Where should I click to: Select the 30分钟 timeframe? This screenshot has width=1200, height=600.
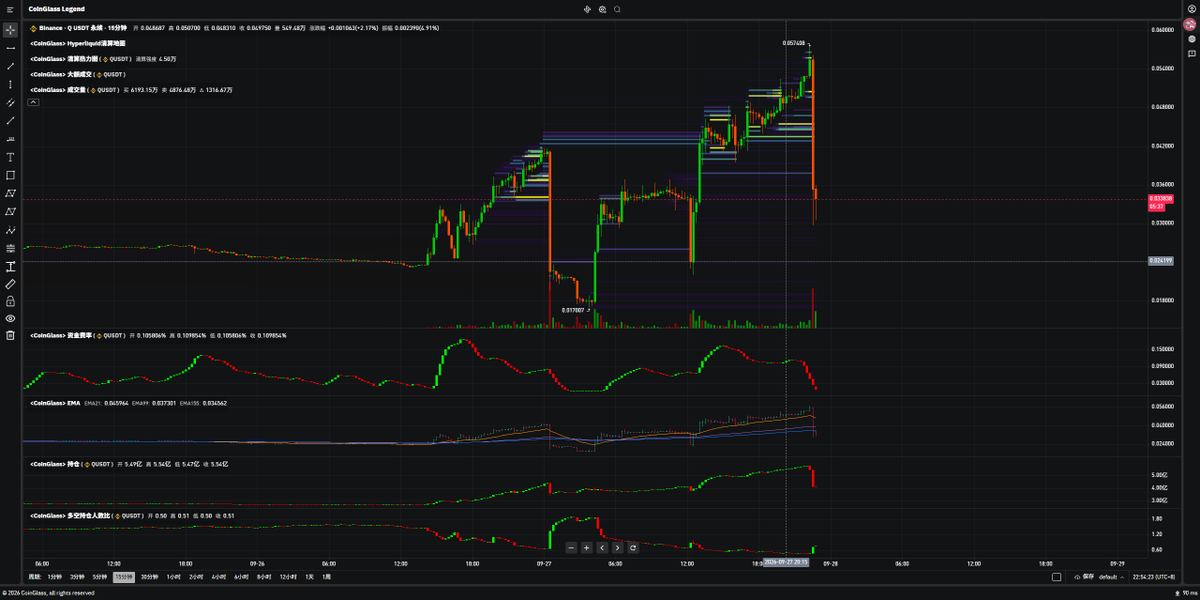click(150, 577)
